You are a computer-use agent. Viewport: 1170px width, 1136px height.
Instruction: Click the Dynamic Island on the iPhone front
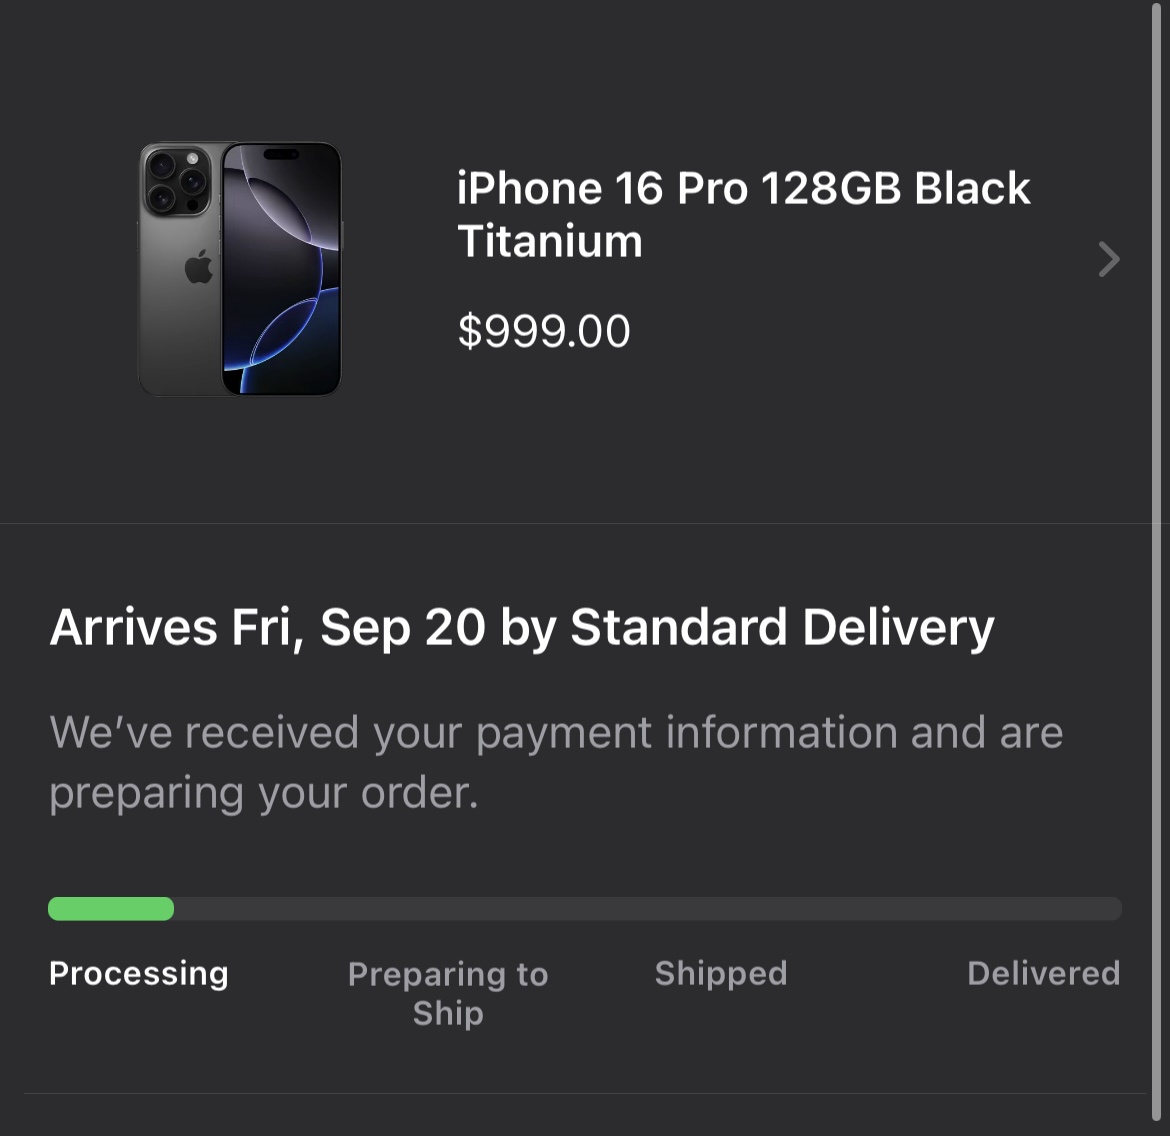[x=281, y=155]
